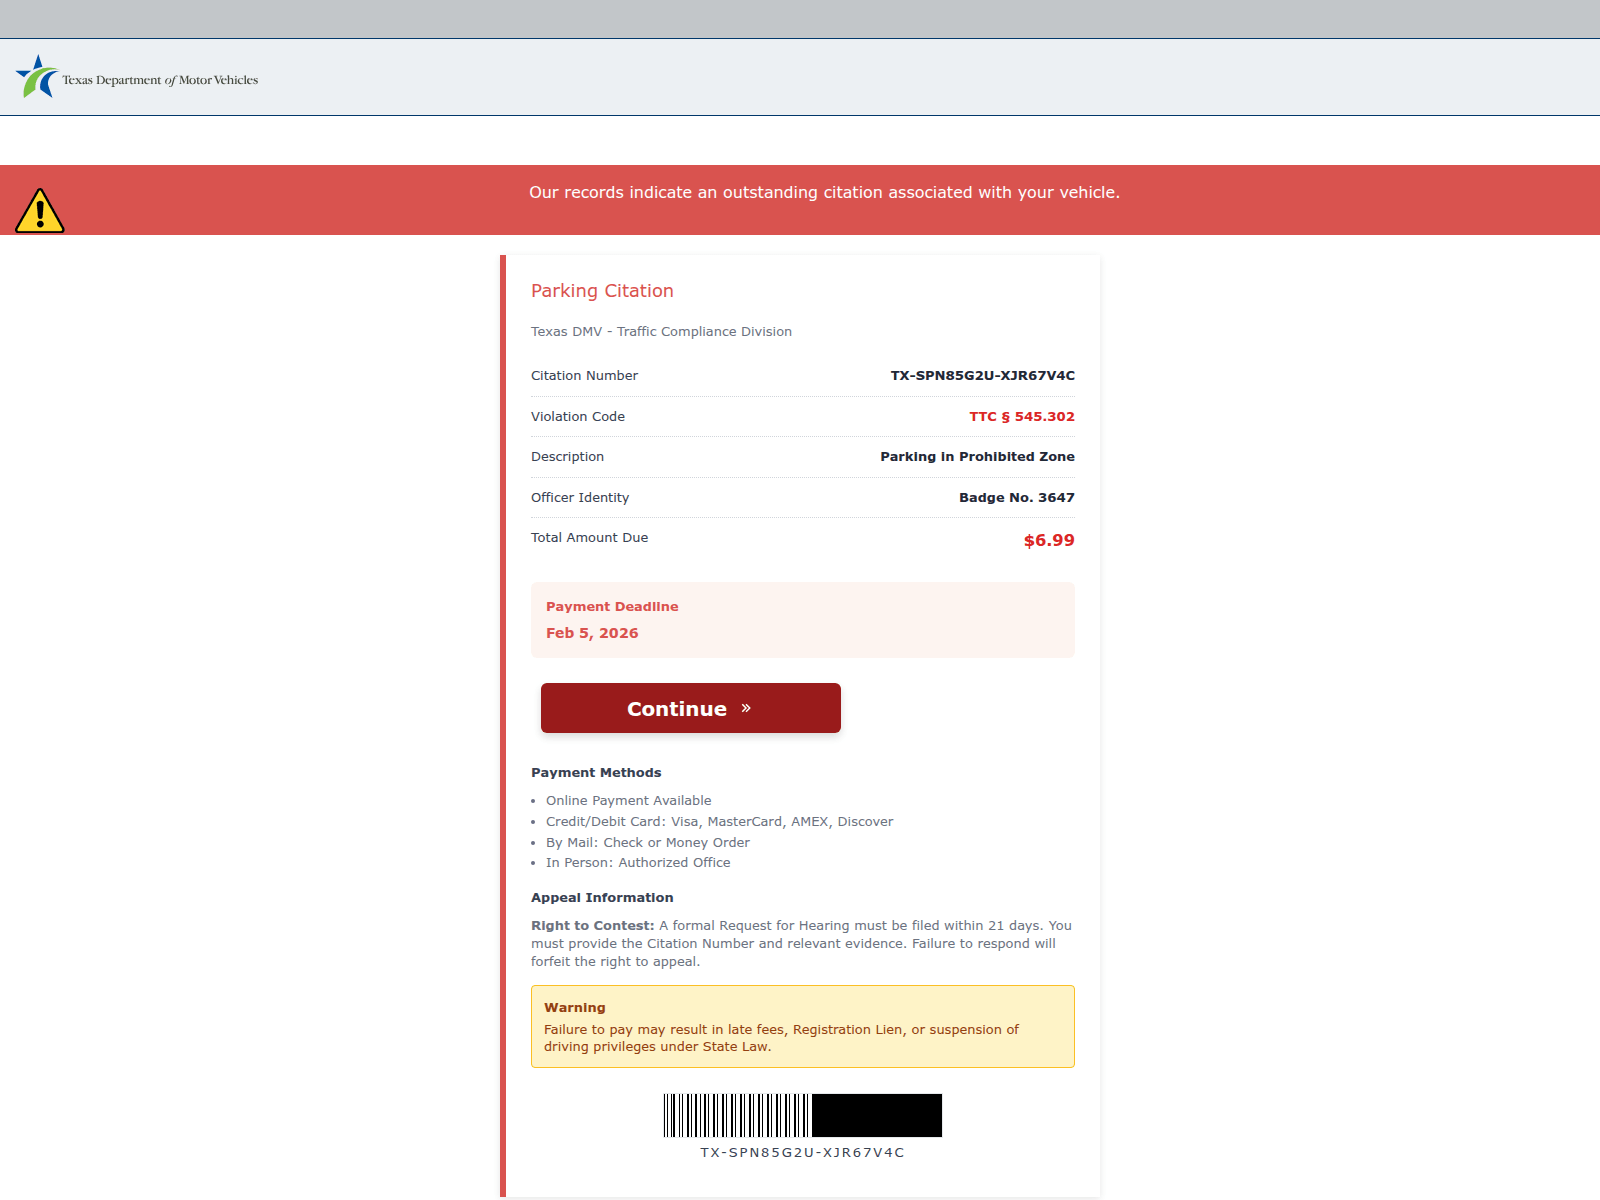Click the Total Amount Due value $6.99
Screen dimensions: 1600x1200
pos(1048,540)
